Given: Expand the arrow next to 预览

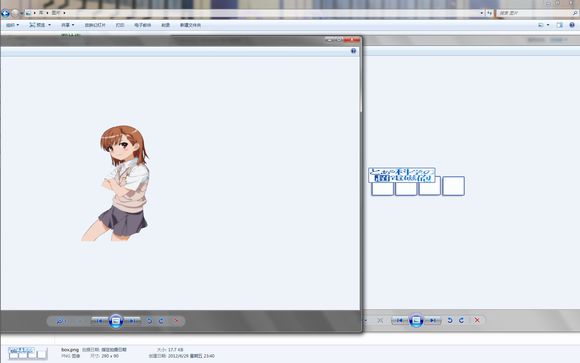Looking at the screenshot, I should click(x=50, y=25).
